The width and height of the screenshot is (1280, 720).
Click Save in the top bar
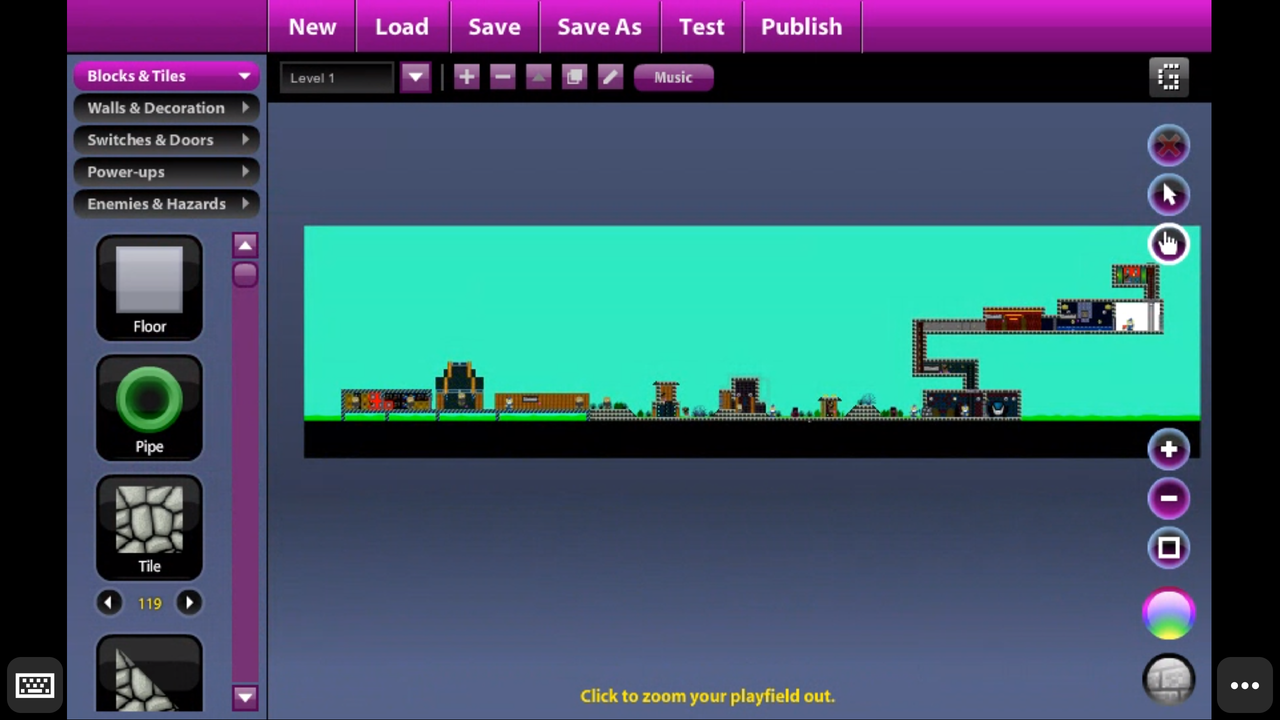[x=494, y=27]
